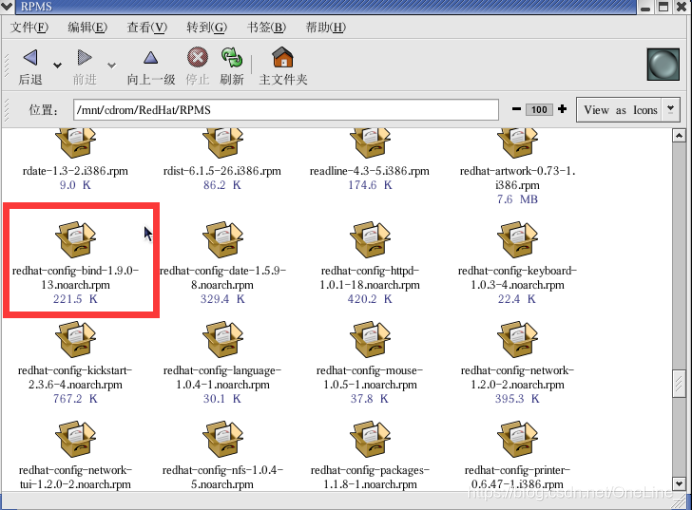Refresh the folder with 刷新
The width and height of the screenshot is (692, 511).
[x=232, y=57]
